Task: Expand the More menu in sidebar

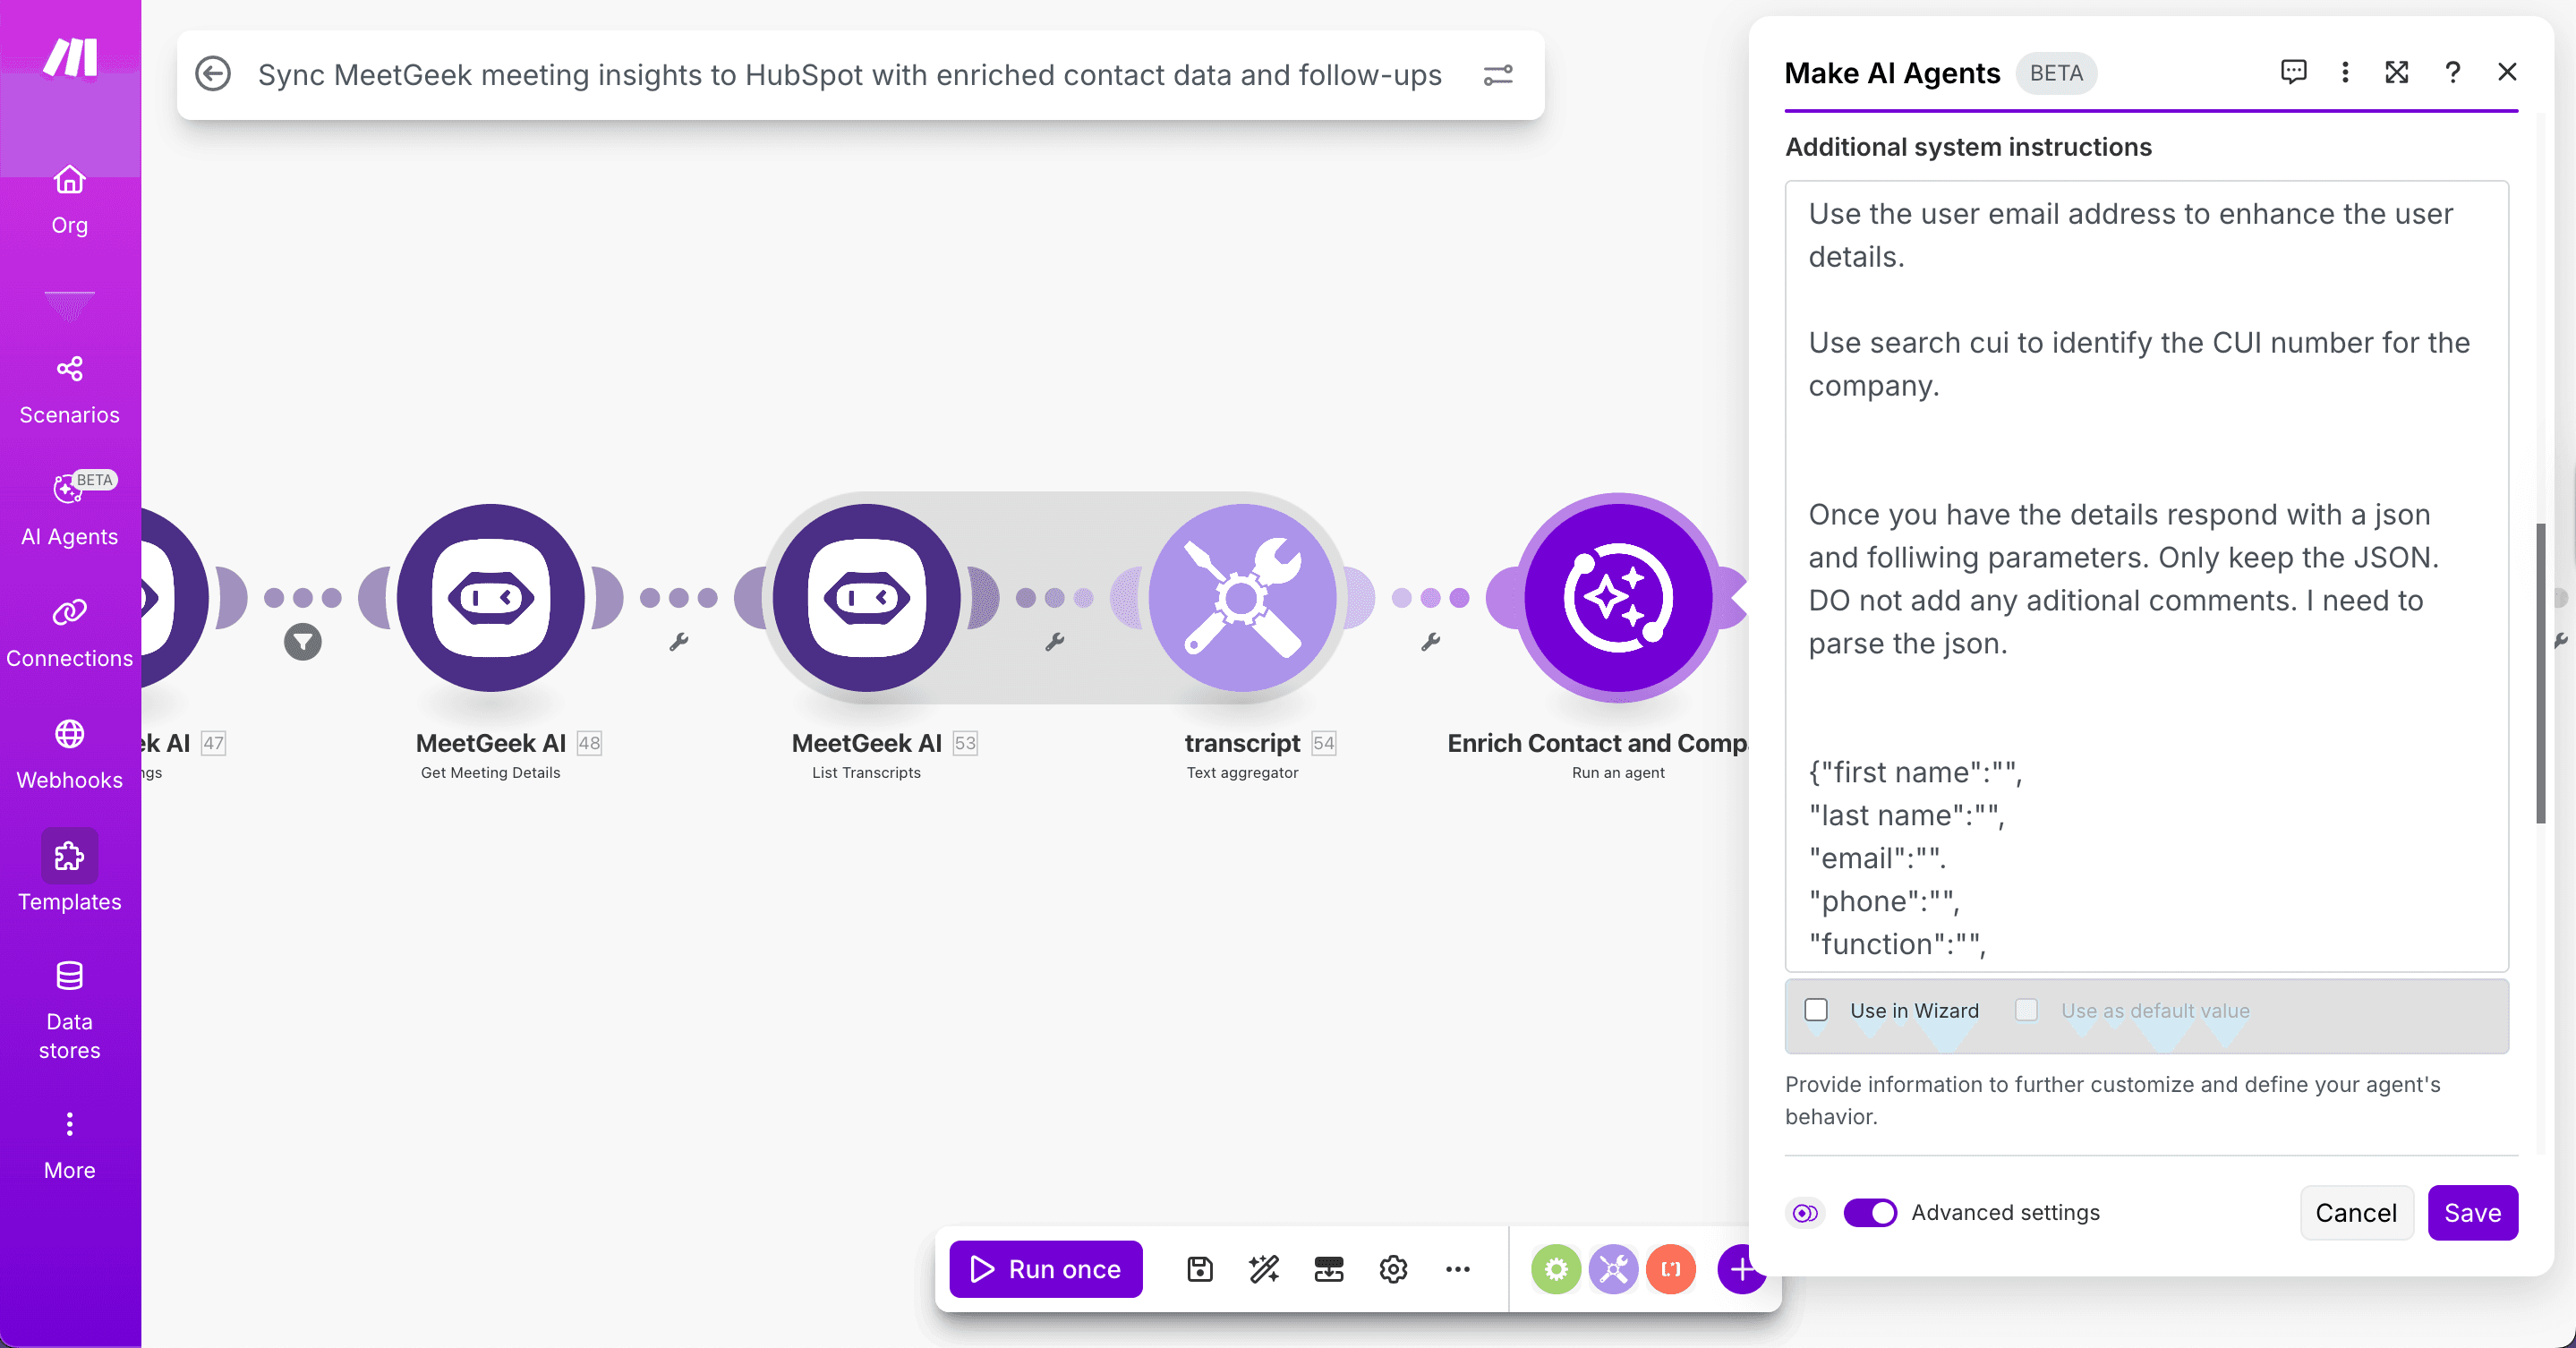Action: click(69, 1144)
